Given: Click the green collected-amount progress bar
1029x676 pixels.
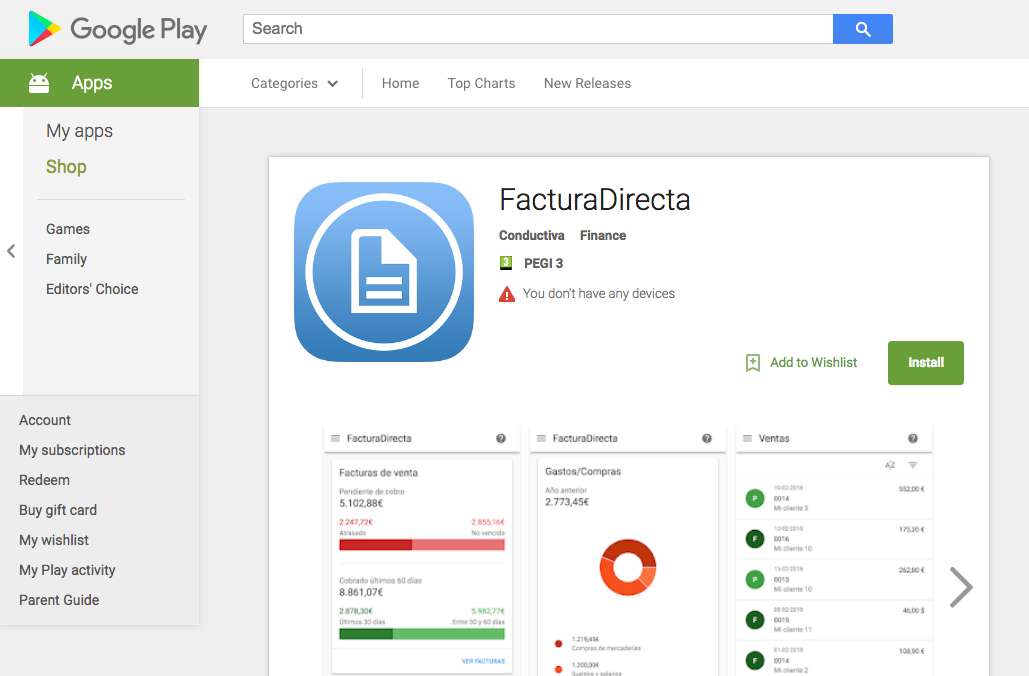Looking at the screenshot, I should (x=421, y=634).
